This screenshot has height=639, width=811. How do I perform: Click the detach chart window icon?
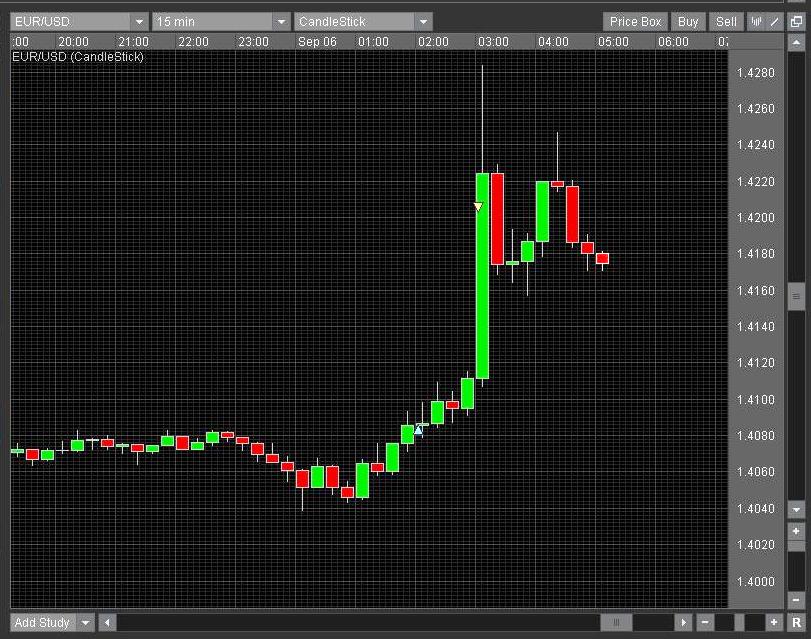(x=796, y=21)
